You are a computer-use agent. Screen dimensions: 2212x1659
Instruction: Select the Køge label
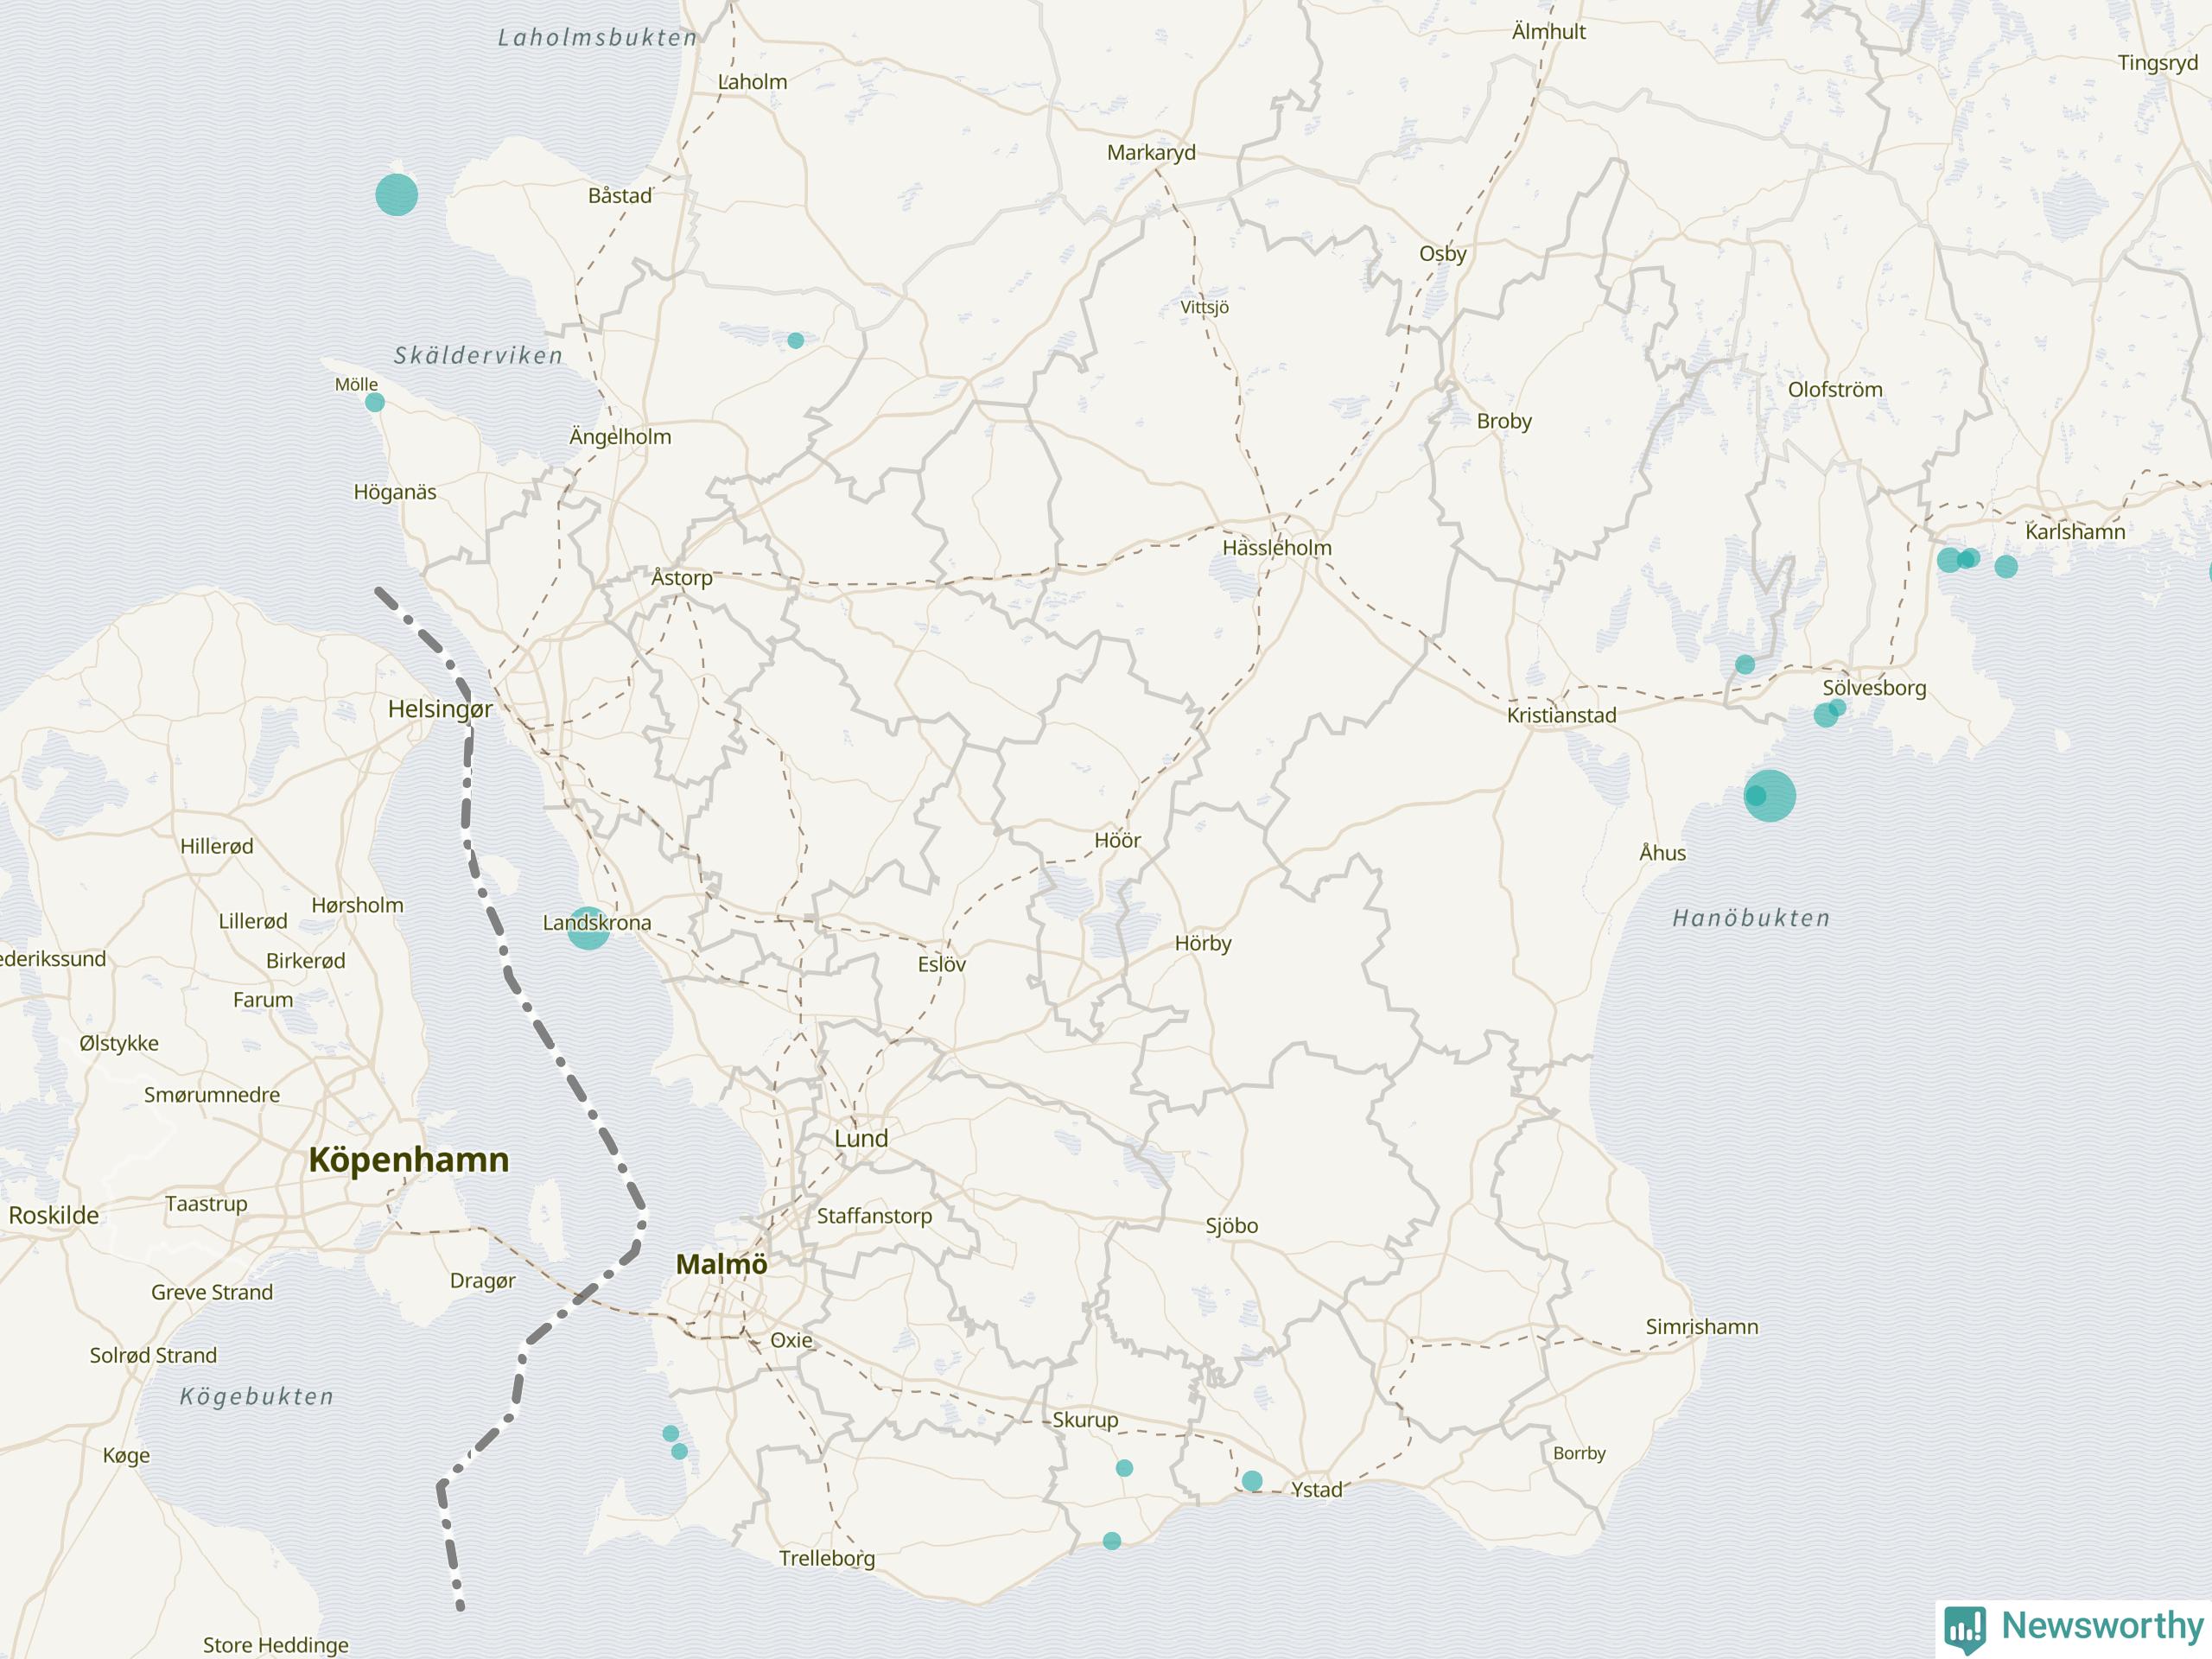[126, 1455]
